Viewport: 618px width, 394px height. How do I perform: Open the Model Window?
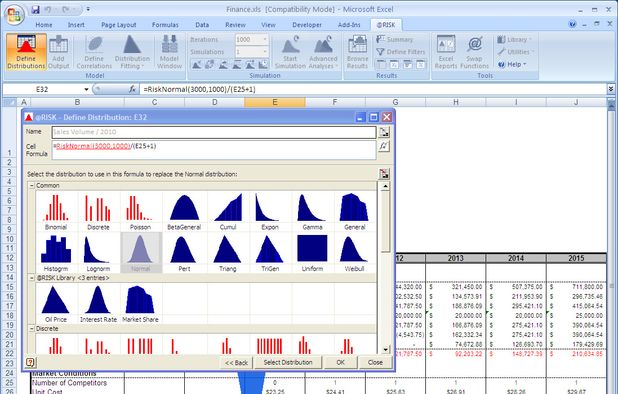(x=169, y=52)
